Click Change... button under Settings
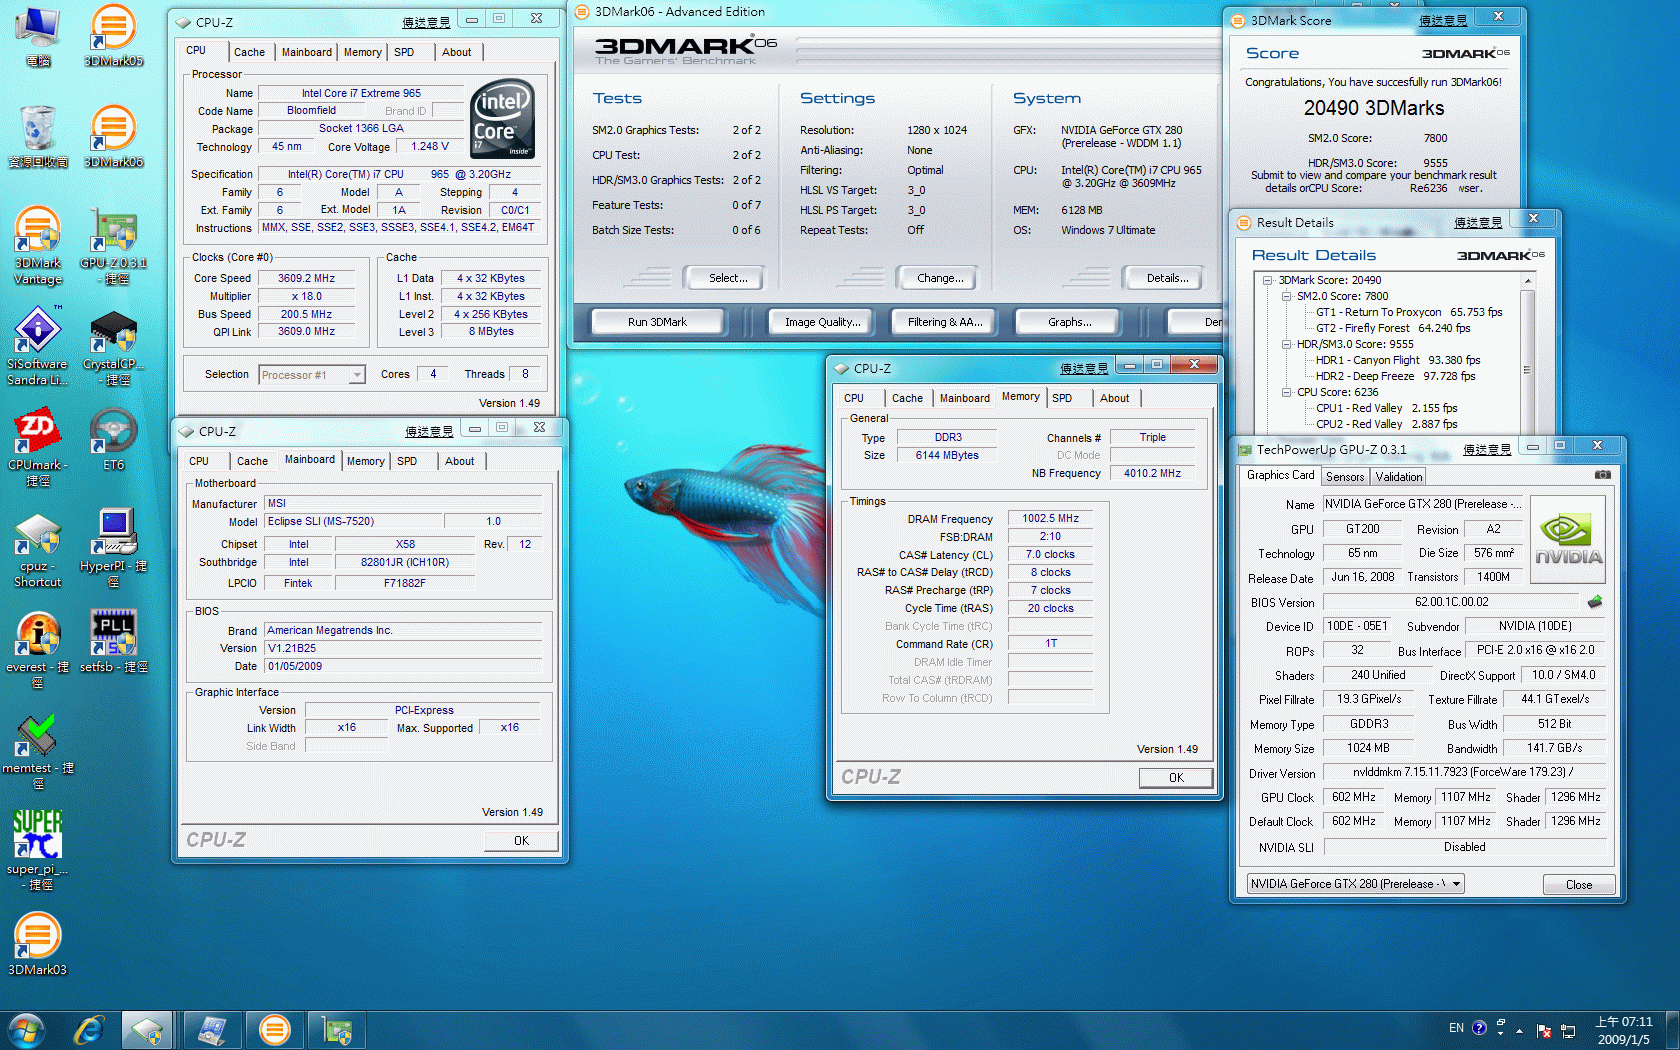This screenshot has height=1050, width=1680. pyautogui.click(x=940, y=278)
